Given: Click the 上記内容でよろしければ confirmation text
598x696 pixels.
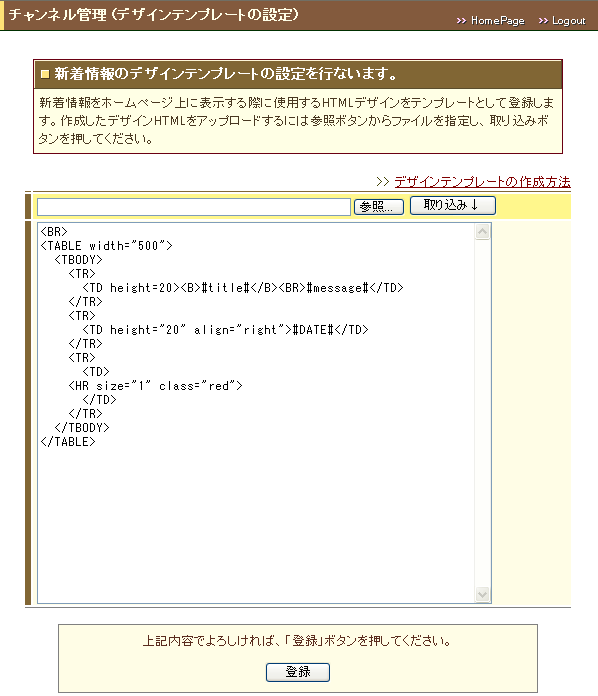Looking at the screenshot, I should pyautogui.click(x=297, y=641).
